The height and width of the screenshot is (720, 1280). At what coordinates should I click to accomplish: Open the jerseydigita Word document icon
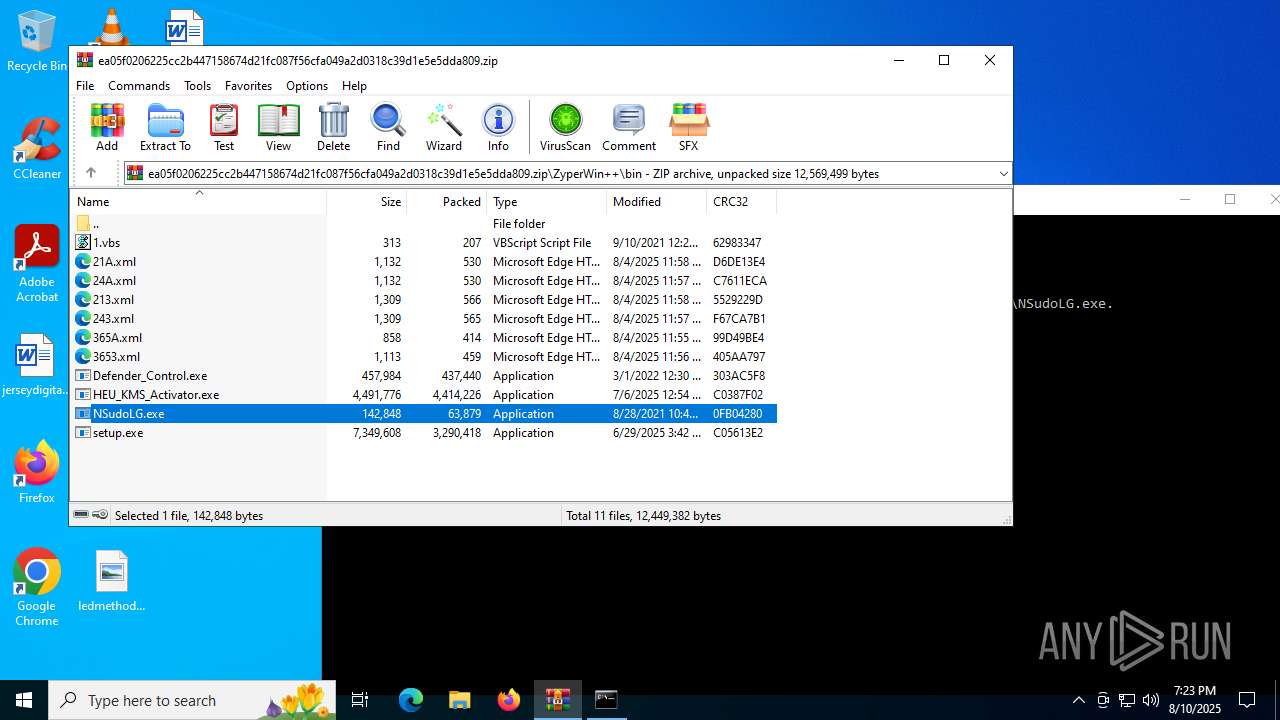pos(35,365)
